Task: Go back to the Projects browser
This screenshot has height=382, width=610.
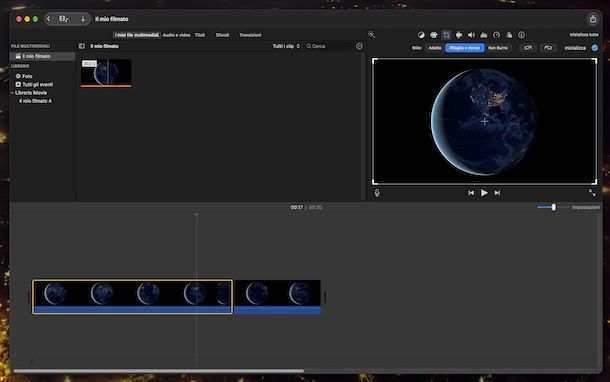Action: 49,19
